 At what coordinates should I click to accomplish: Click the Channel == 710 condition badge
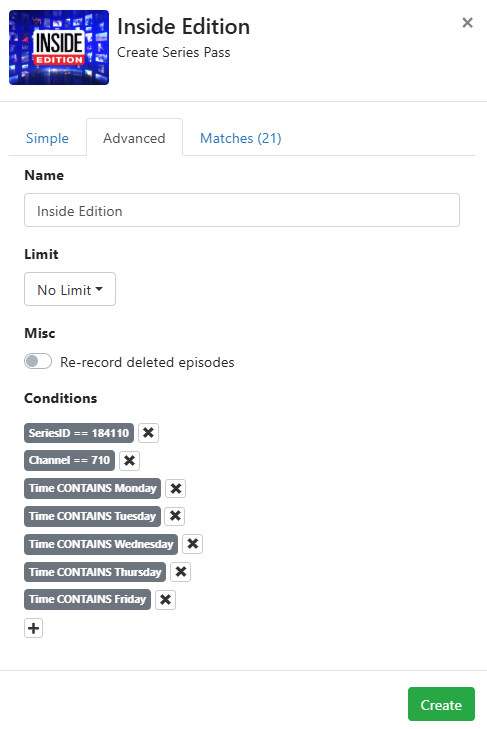pyautogui.click(x=69, y=461)
